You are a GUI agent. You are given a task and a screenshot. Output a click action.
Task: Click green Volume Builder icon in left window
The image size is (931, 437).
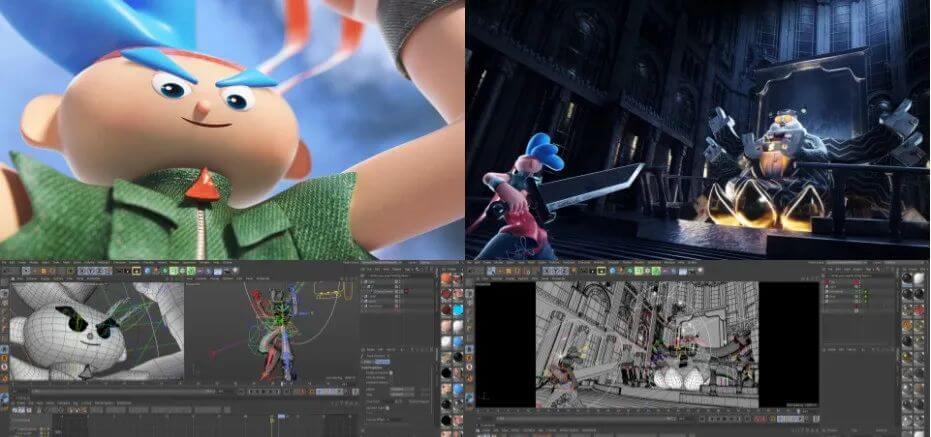pos(191,271)
